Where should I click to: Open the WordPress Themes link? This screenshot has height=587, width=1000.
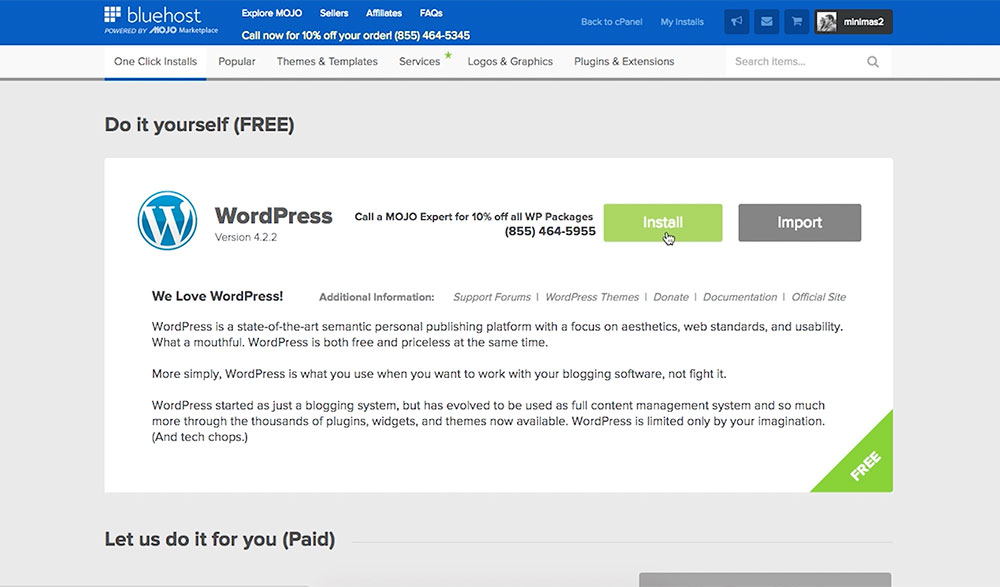pyautogui.click(x=592, y=297)
